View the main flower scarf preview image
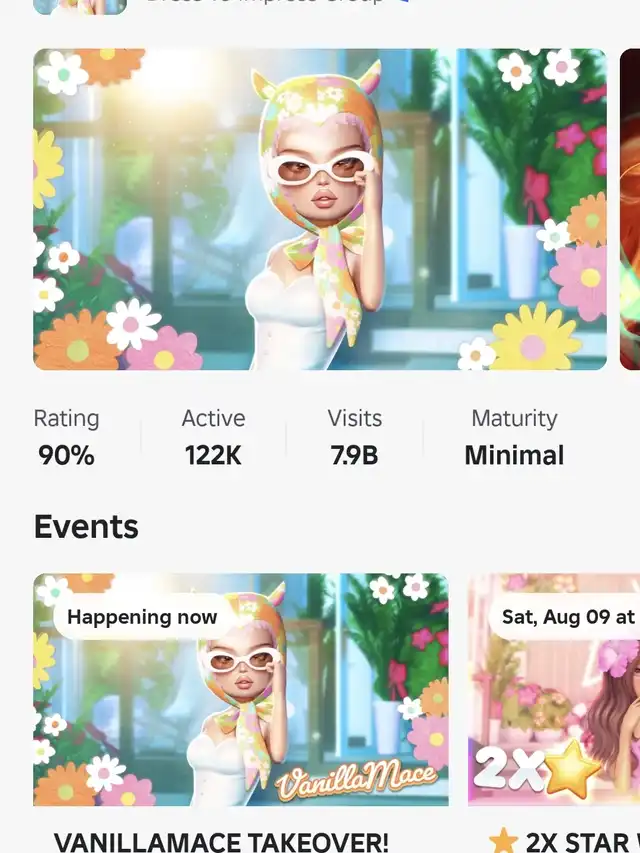 coord(320,209)
